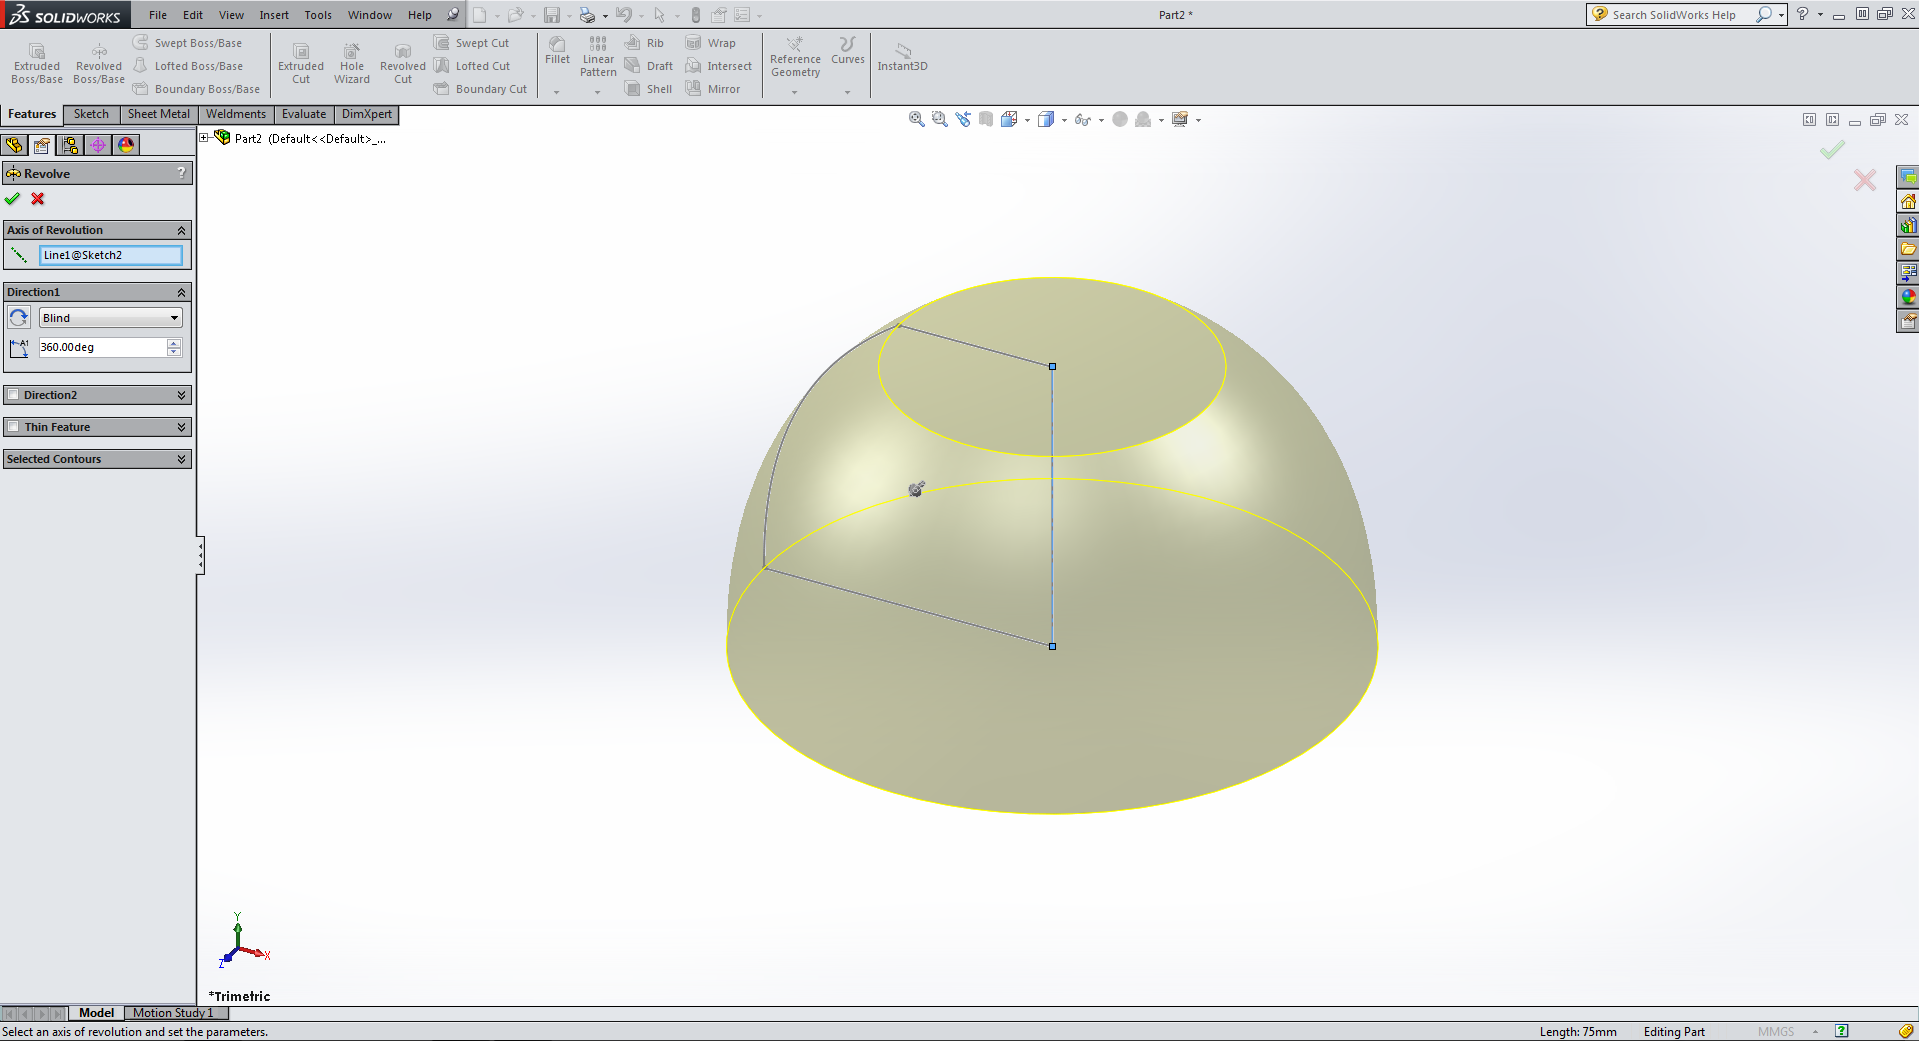Click the Lofted Cut button

point(472,66)
